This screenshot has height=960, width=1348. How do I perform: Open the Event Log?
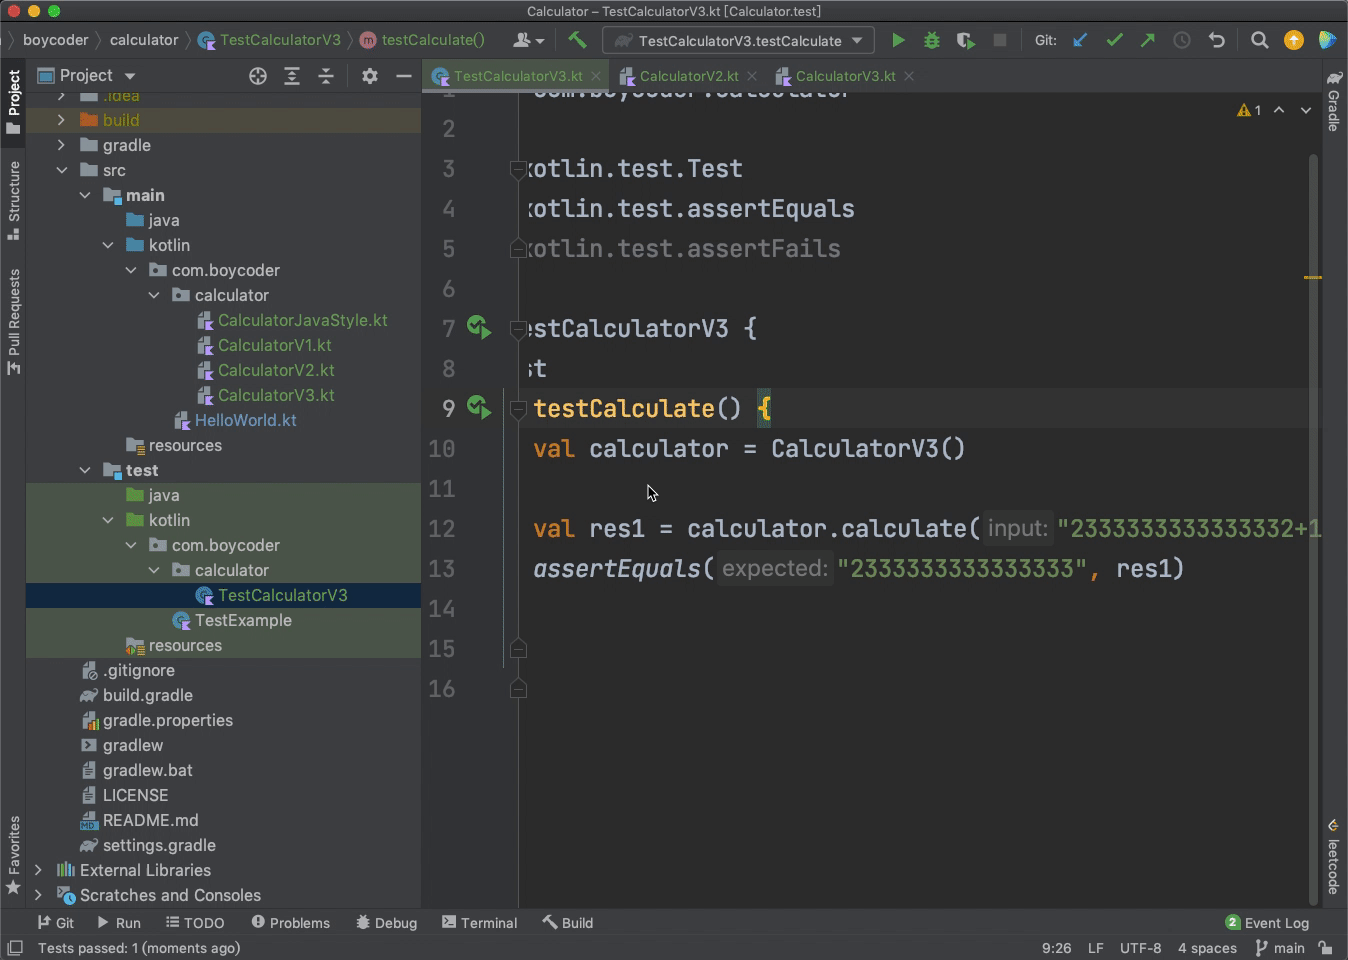point(1267,923)
